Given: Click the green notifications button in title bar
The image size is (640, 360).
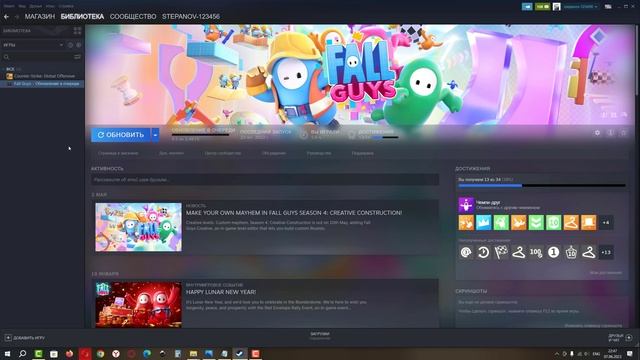Looking at the screenshot, I should (x=542, y=7).
